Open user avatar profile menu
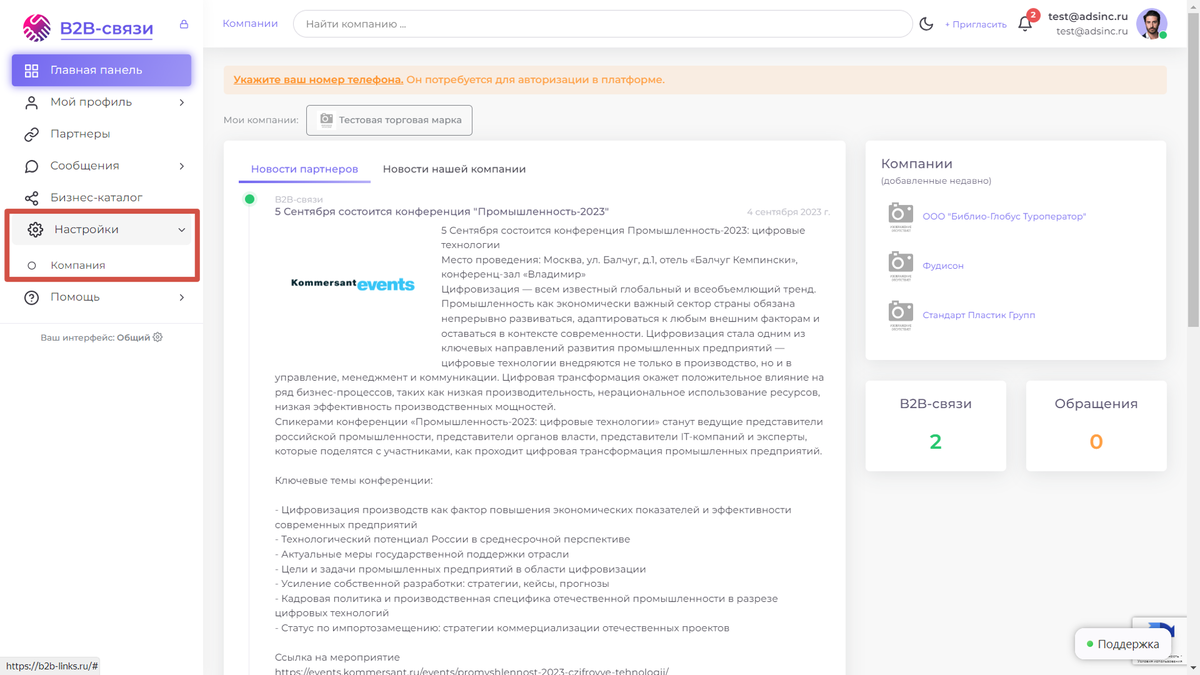Viewport: 1200px width, 675px height. coord(1152,24)
